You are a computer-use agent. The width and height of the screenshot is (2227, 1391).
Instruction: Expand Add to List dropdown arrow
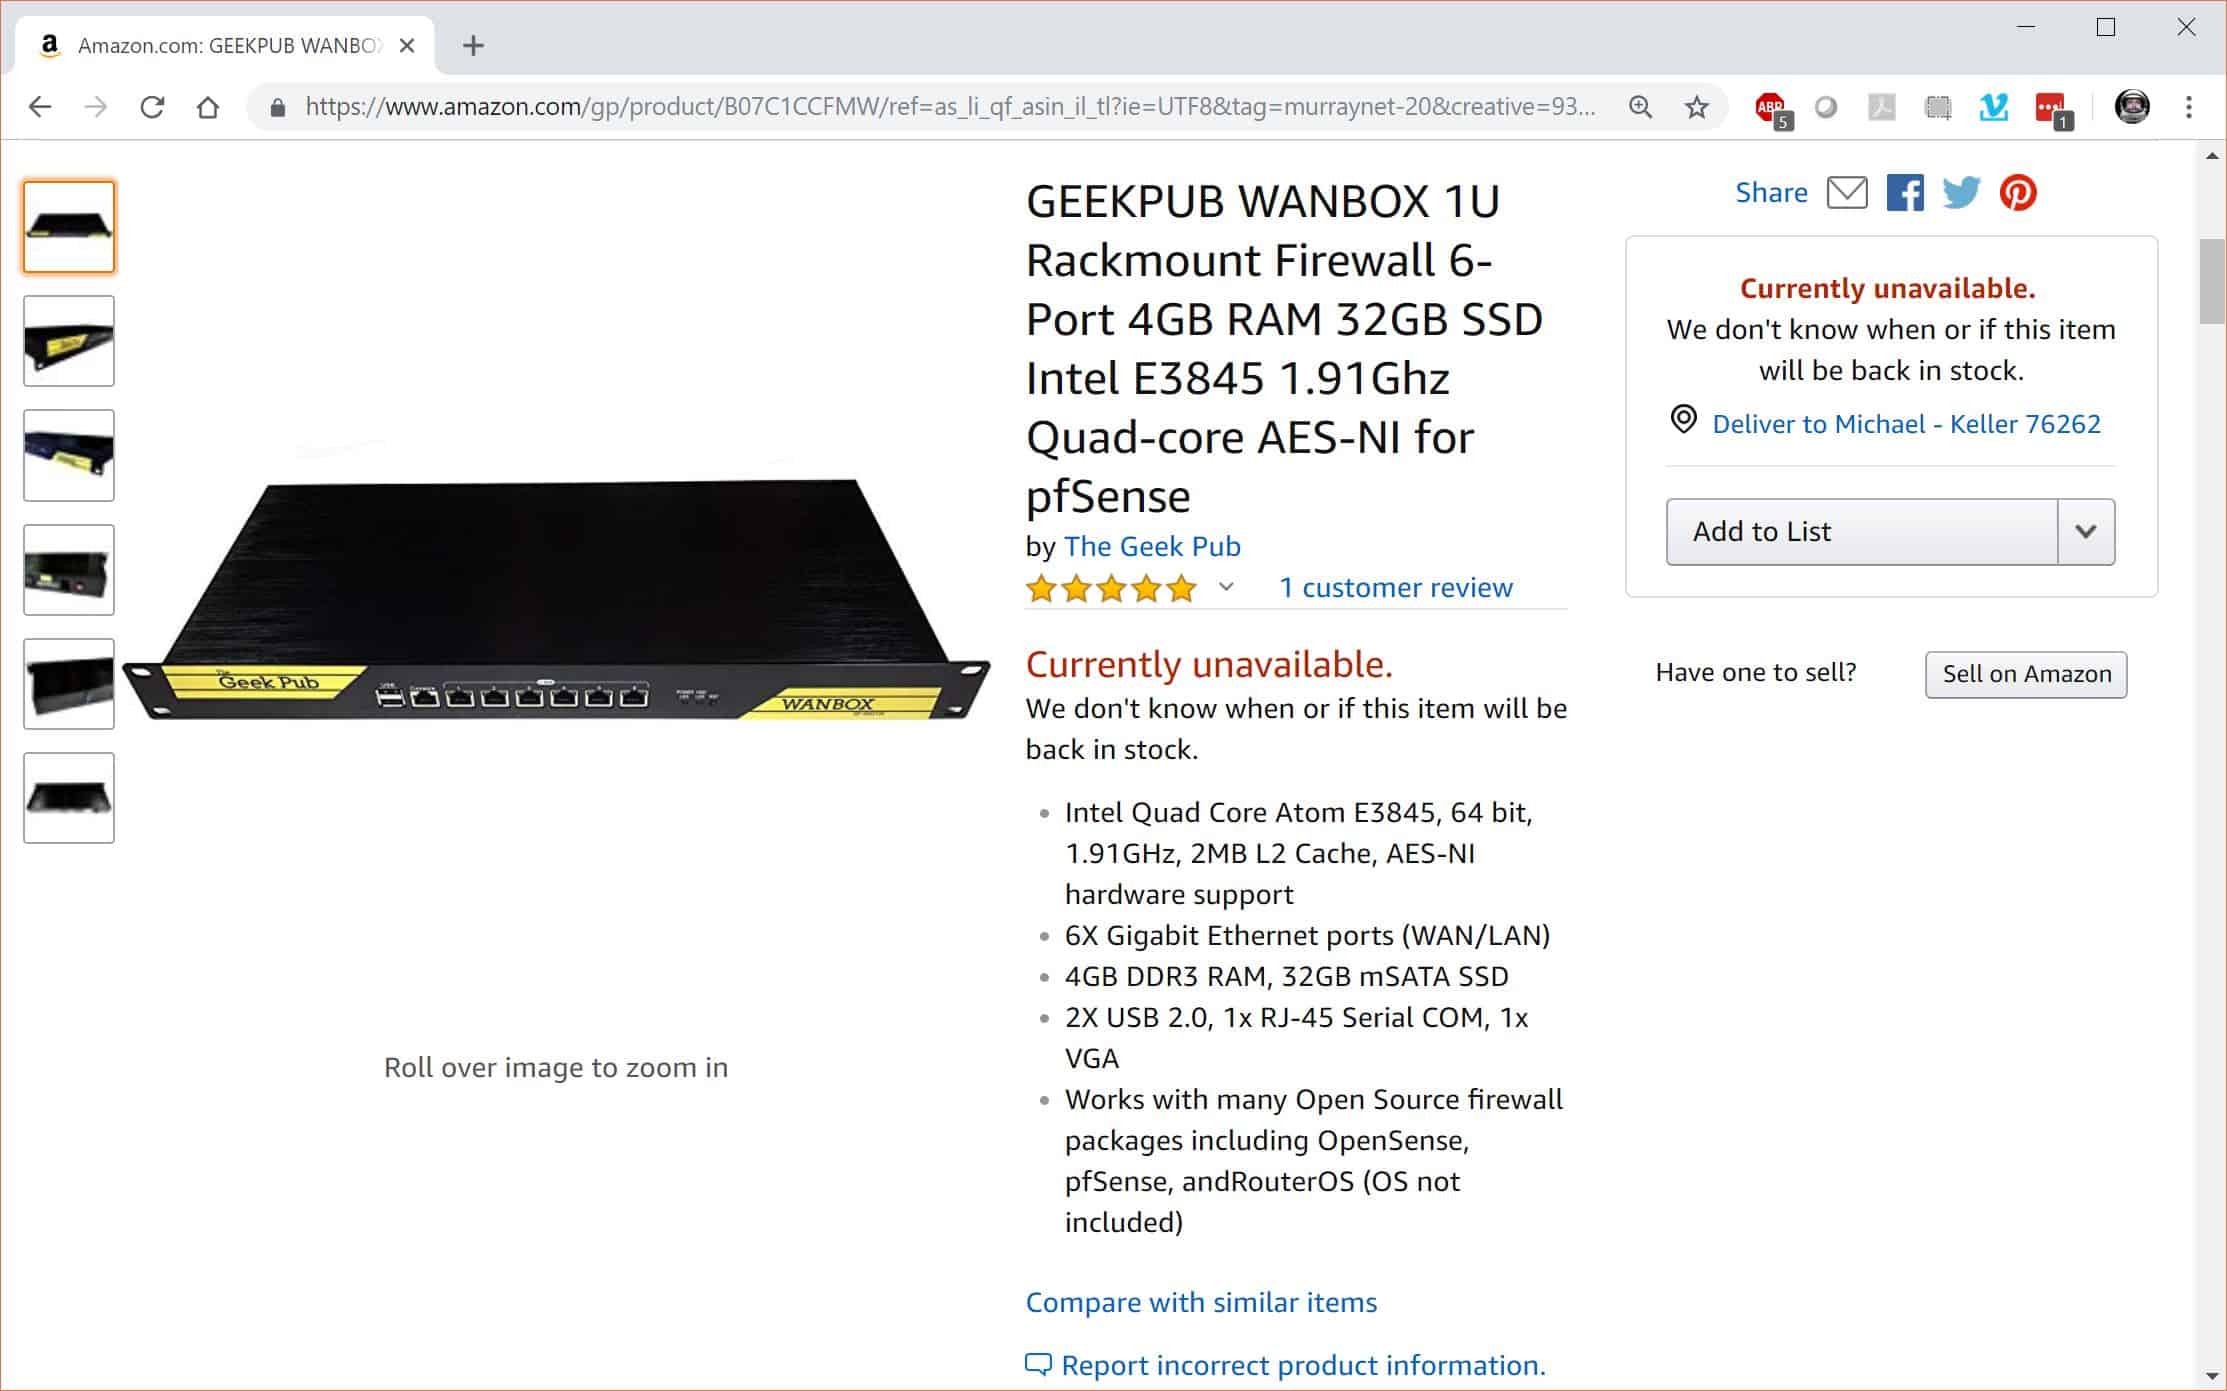(x=2086, y=532)
